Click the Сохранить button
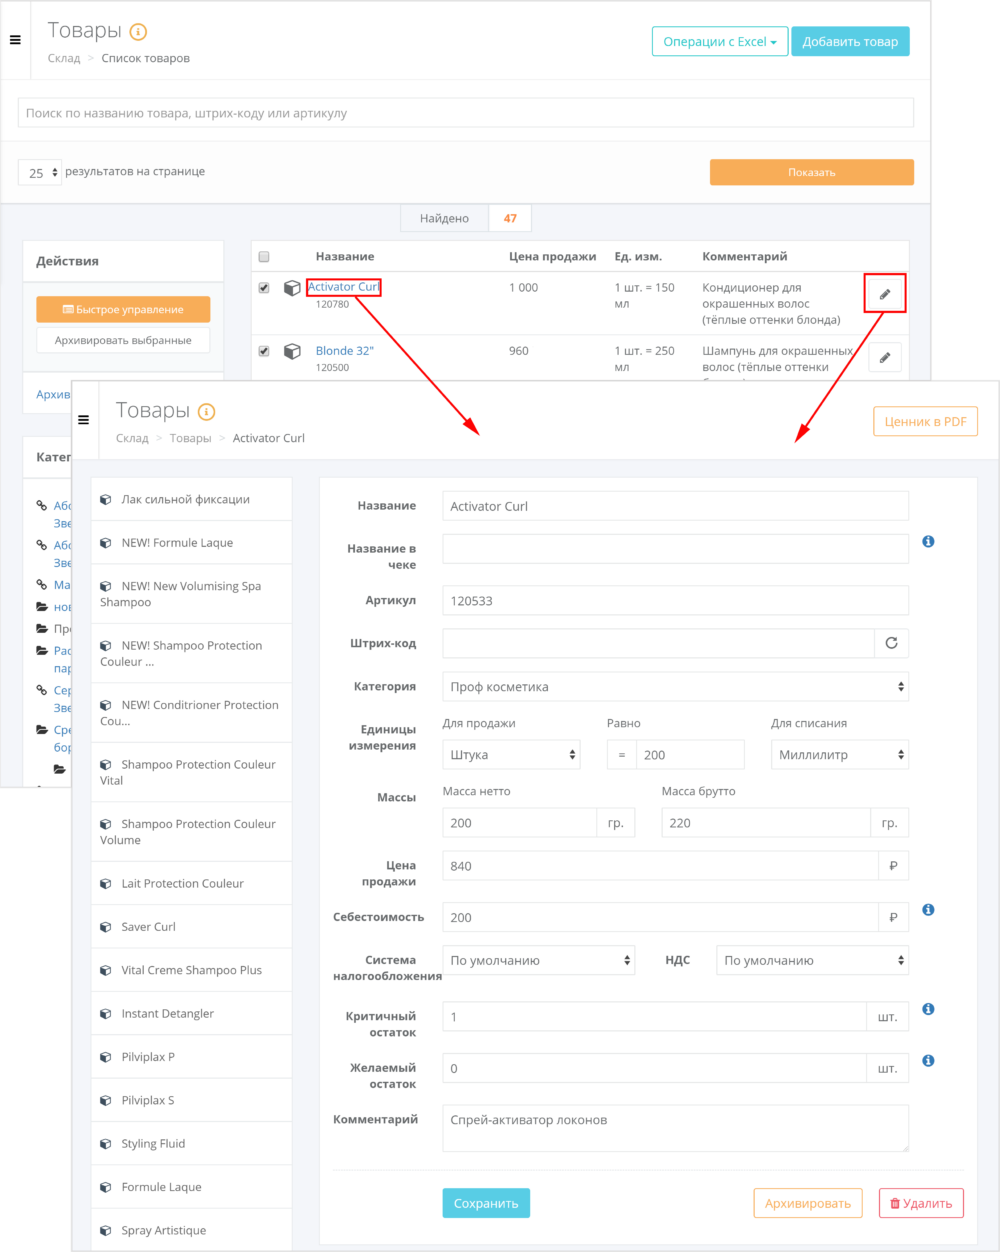 click(486, 1203)
